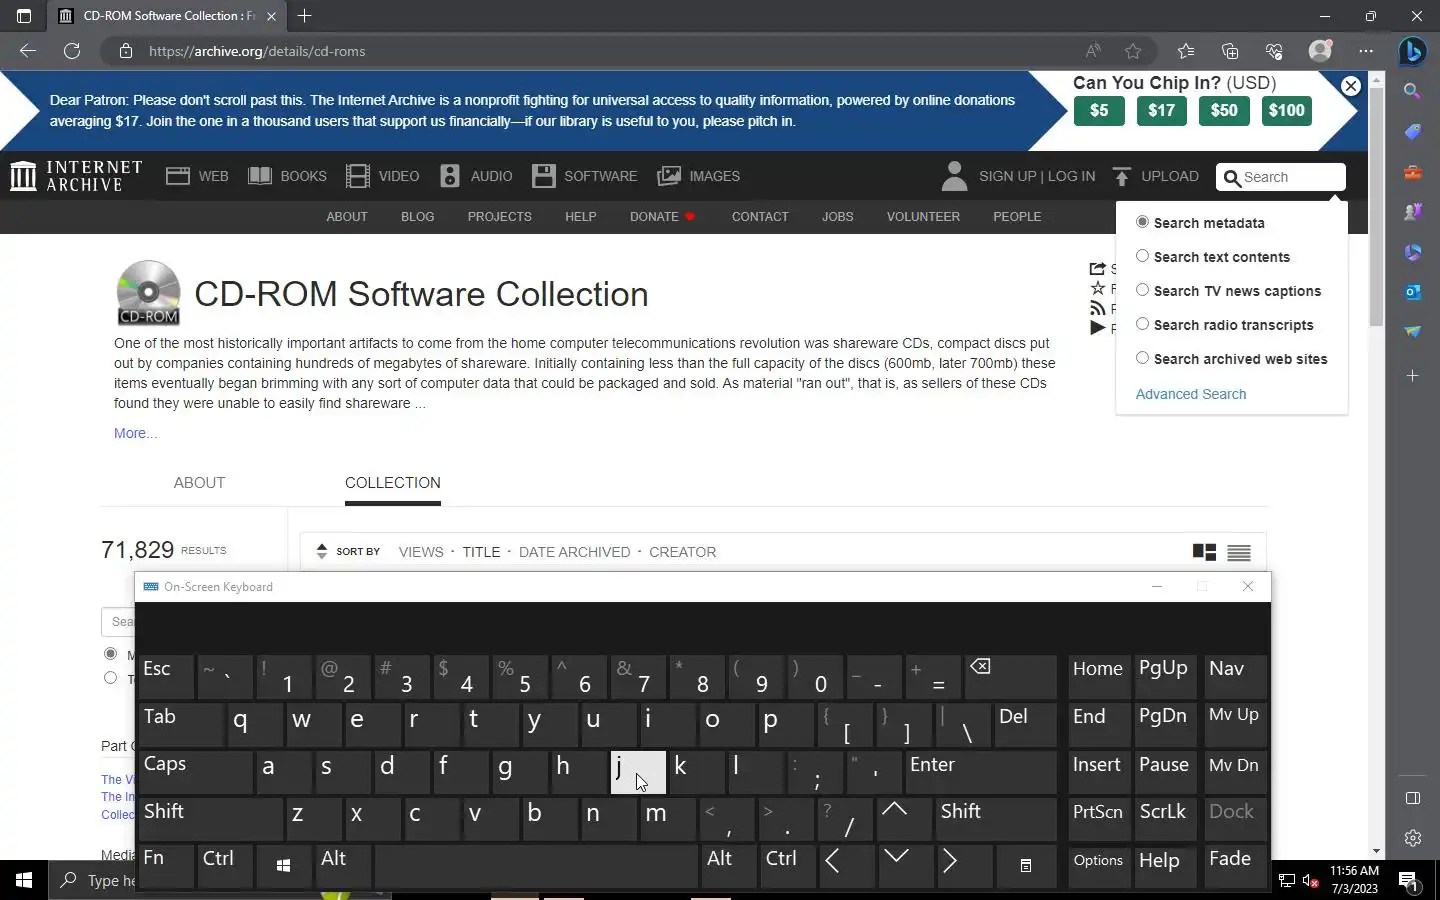Image resolution: width=1440 pixels, height=900 pixels.
Task: Click the ScrLk key on keyboard
Action: [x=1164, y=819]
